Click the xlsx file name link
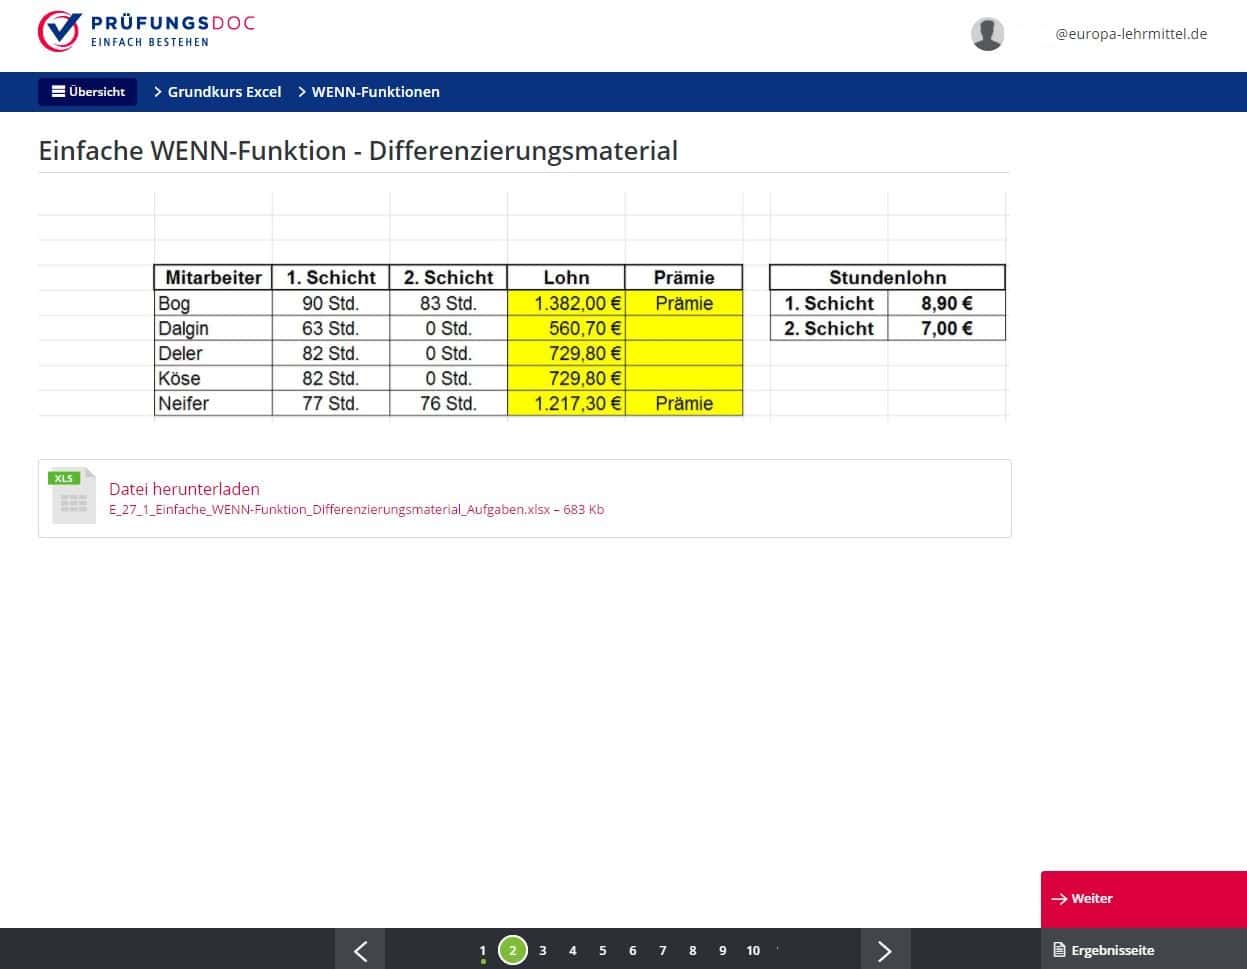 click(356, 510)
